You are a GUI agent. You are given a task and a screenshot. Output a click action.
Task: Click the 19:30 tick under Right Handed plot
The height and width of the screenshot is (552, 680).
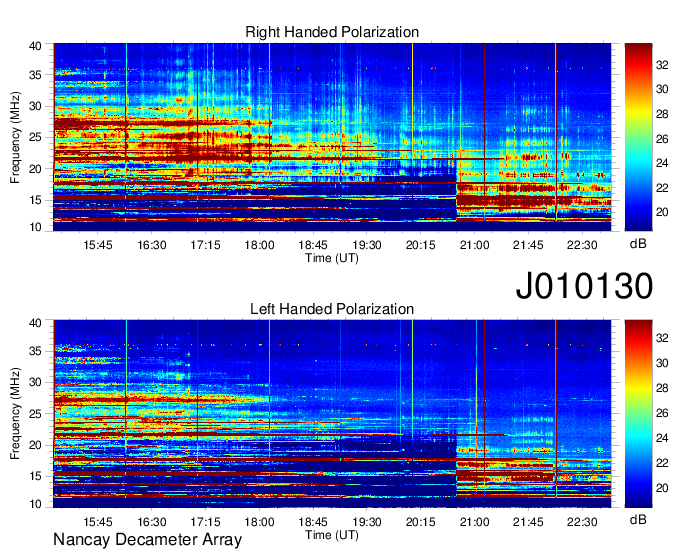coord(367,245)
